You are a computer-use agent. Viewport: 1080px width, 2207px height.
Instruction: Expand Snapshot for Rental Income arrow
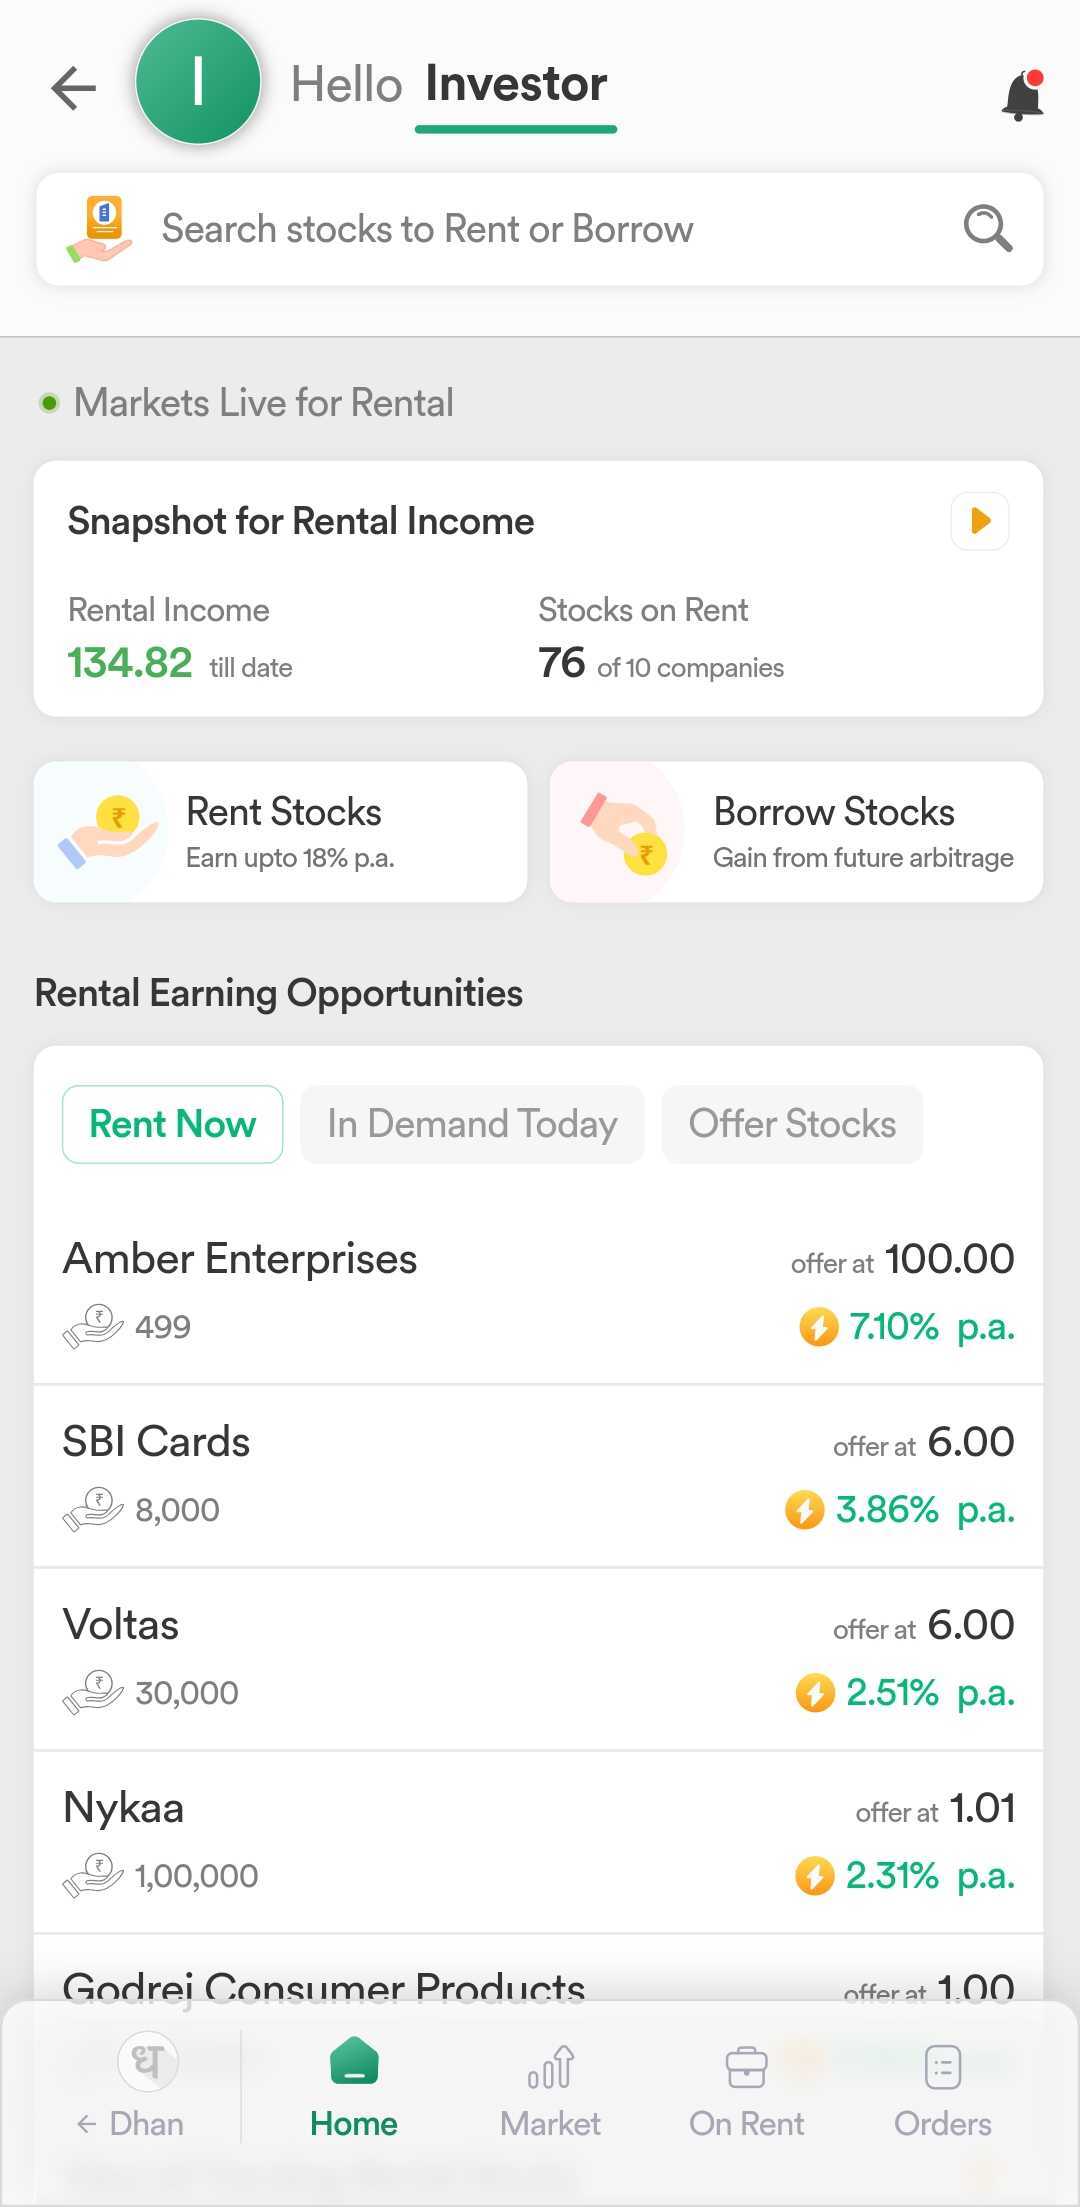click(979, 521)
